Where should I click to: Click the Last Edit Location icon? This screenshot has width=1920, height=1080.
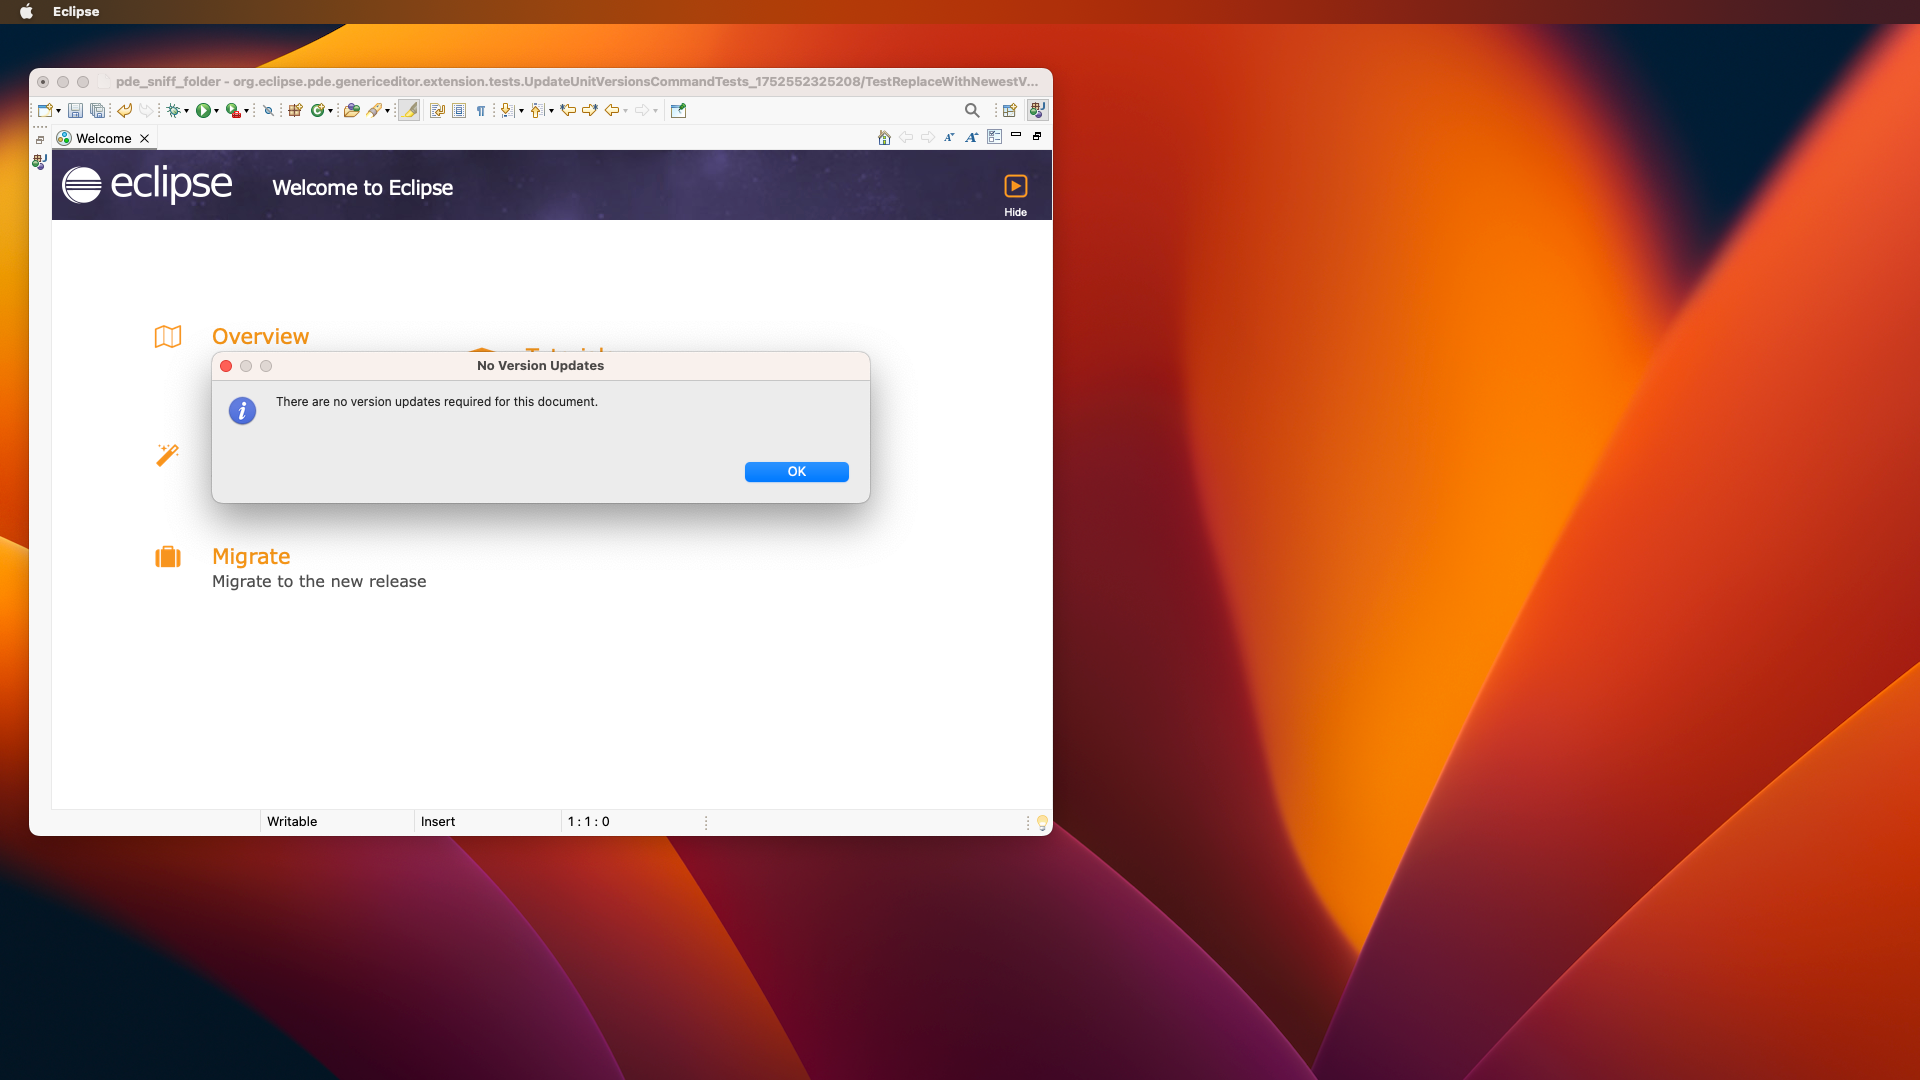[x=568, y=110]
